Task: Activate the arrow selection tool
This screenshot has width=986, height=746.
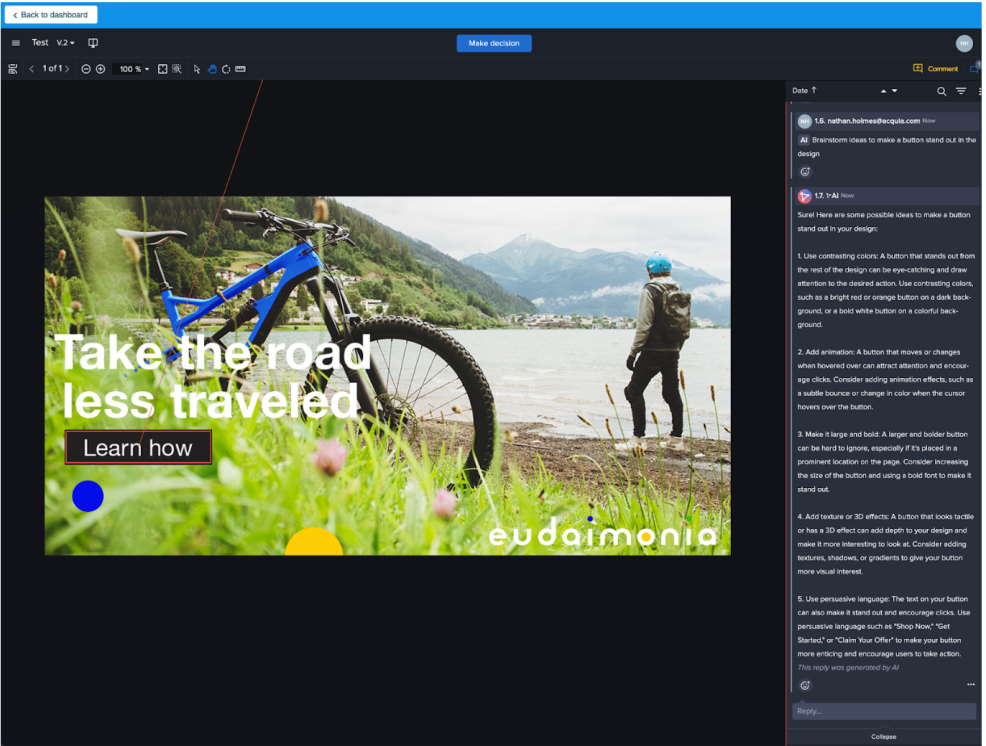Action: [x=196, y=68]
